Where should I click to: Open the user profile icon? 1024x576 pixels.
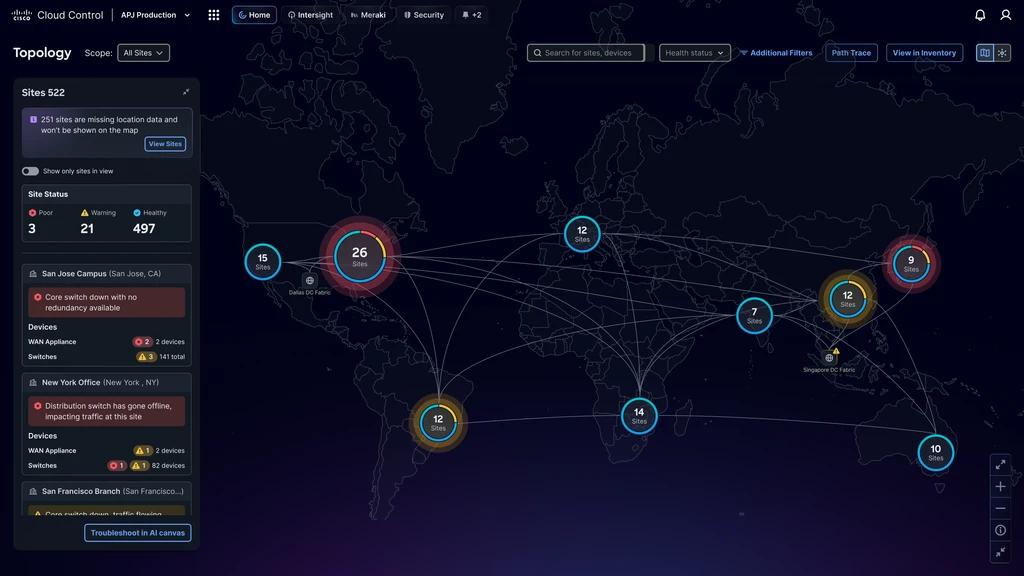[x=1006, y=15]
